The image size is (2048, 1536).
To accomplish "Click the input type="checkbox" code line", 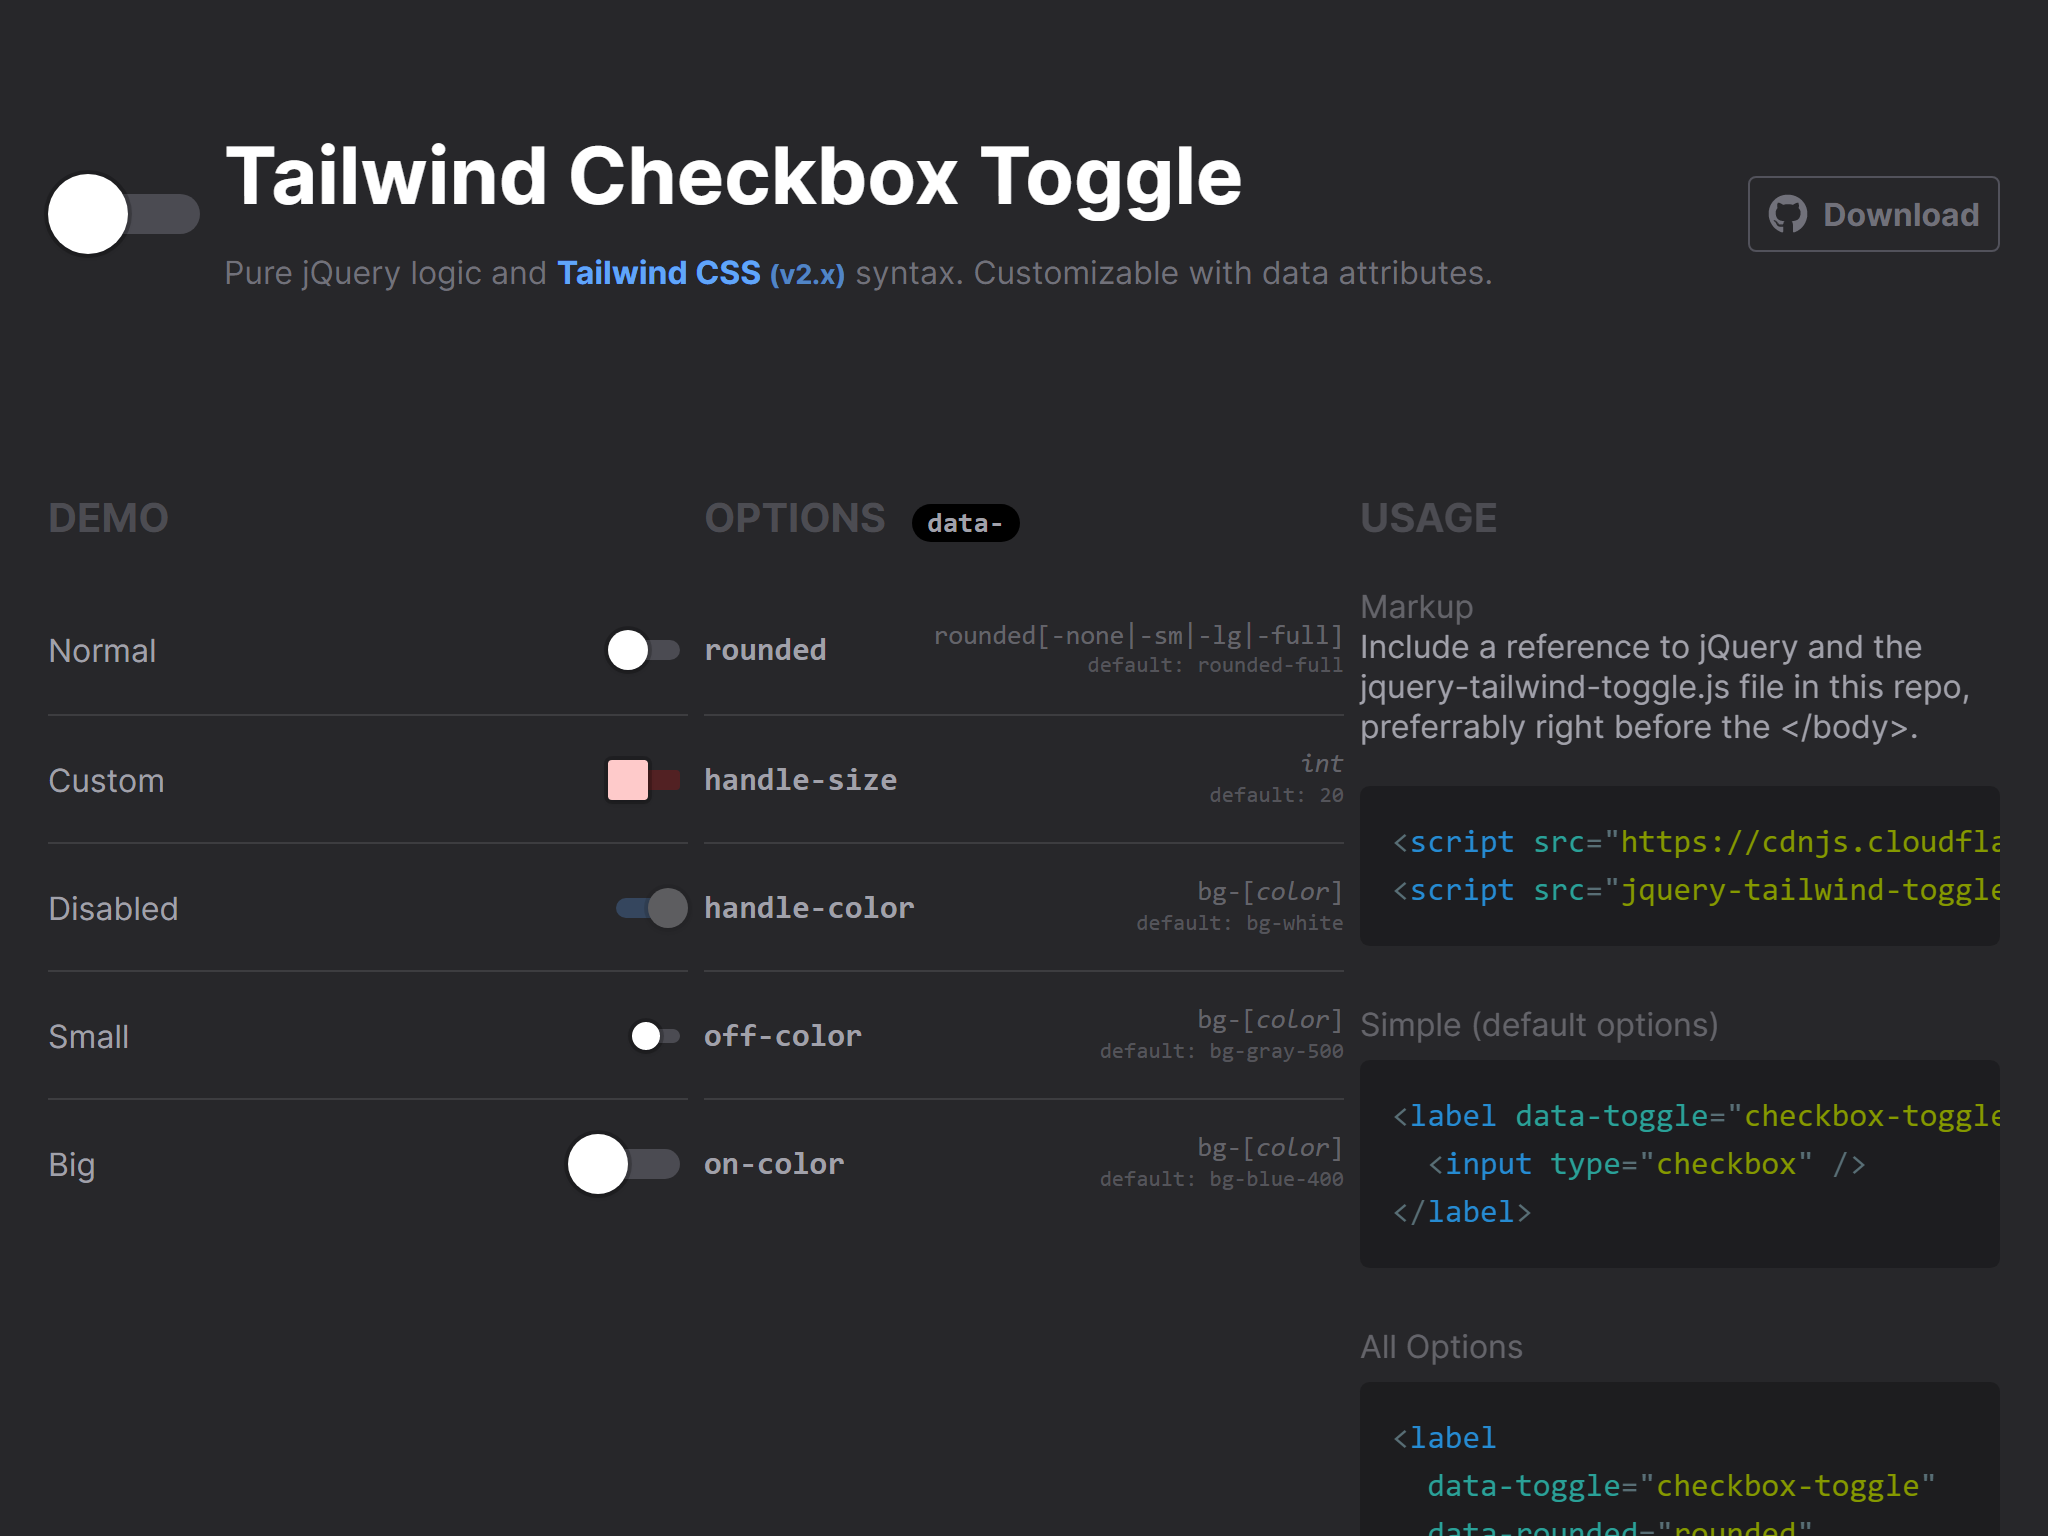I will pos(1646,1164).
